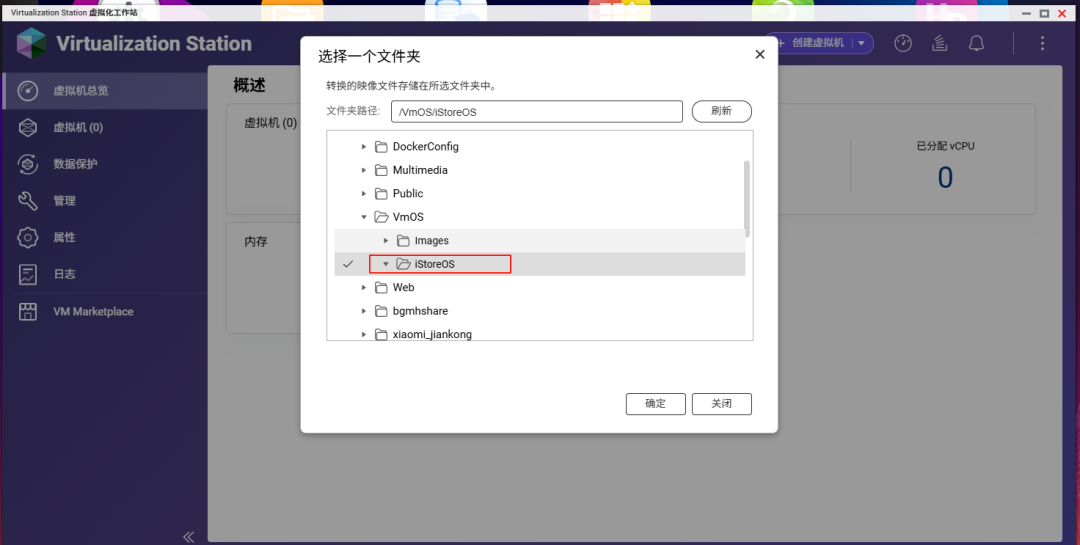Image resolution: width=1080 pixels, height=545 pixels.
Task: Click the Public folder icon
Action: tap(381, 194)
